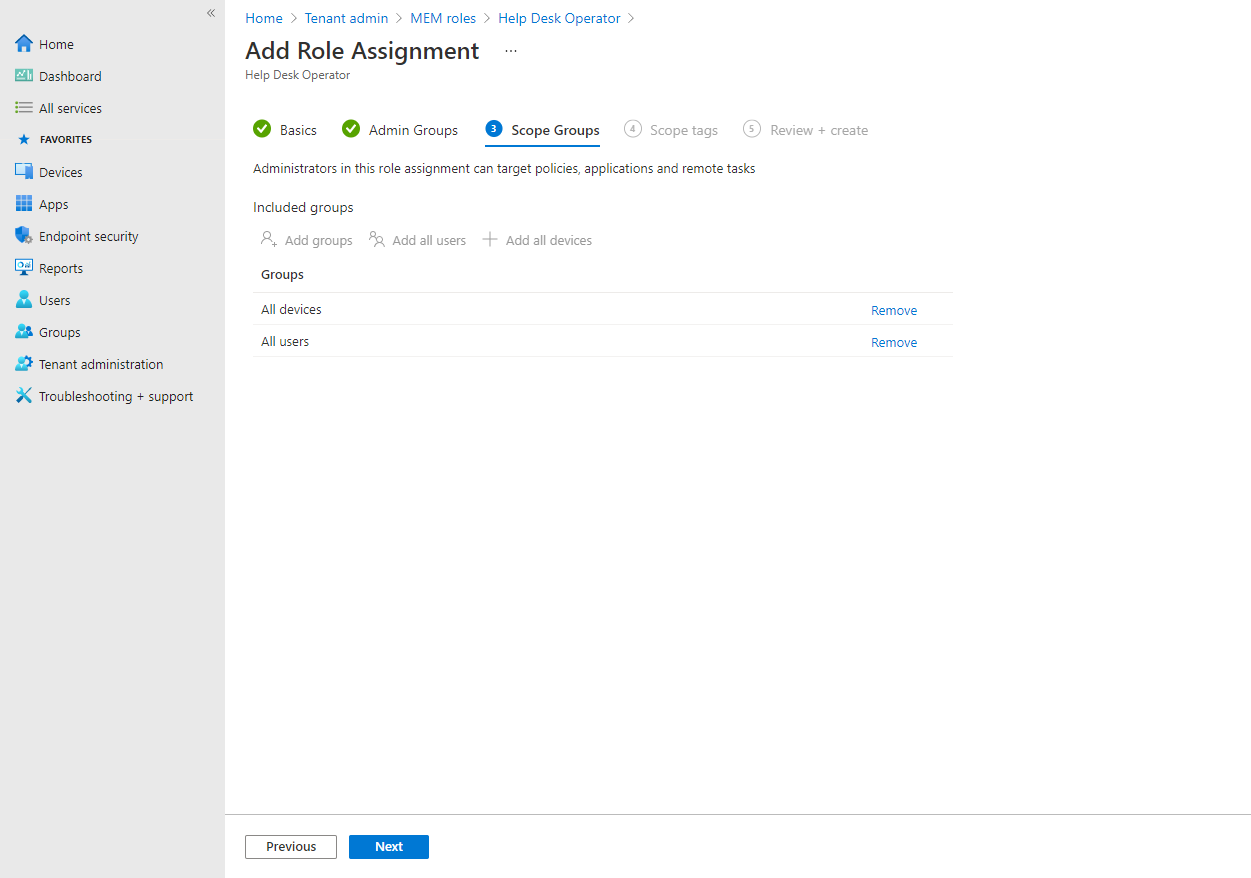Switch to the Basics tab
The height and width of the screenshot is (878, 1251).
tap(297, 129)
